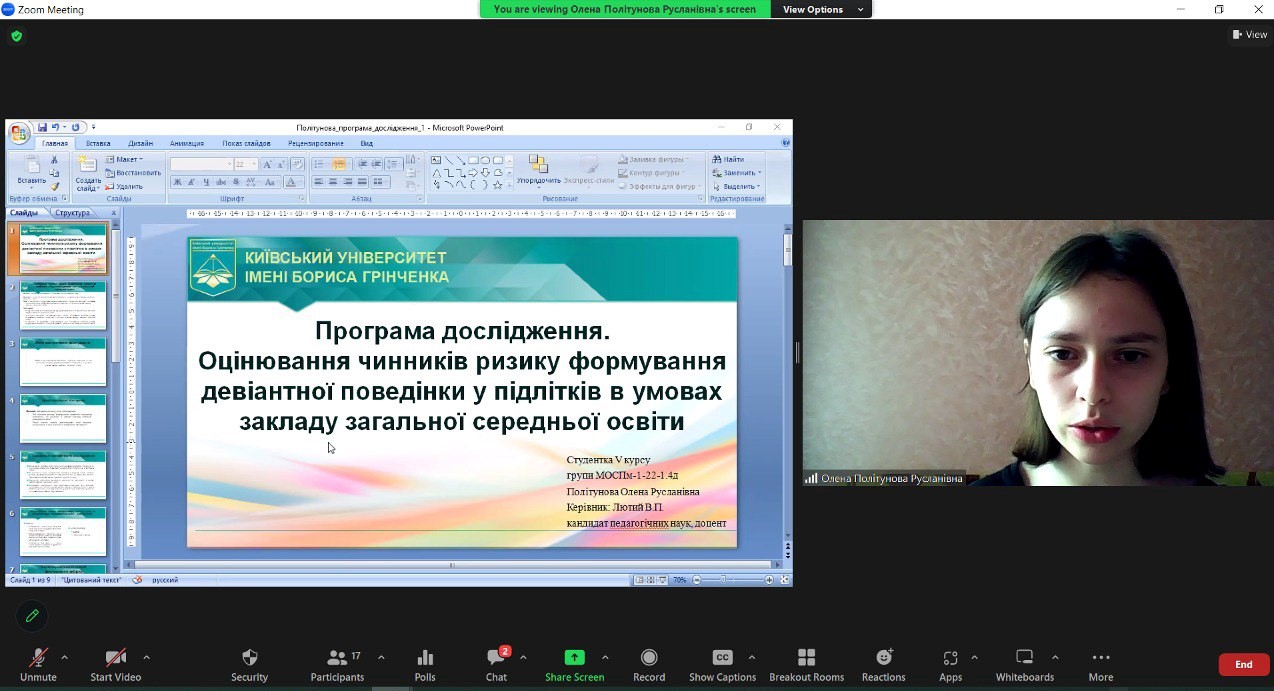Open the Security shield options
This screenshot has height=691, width=1274.
pyautogui.click(x=249, y=664)
